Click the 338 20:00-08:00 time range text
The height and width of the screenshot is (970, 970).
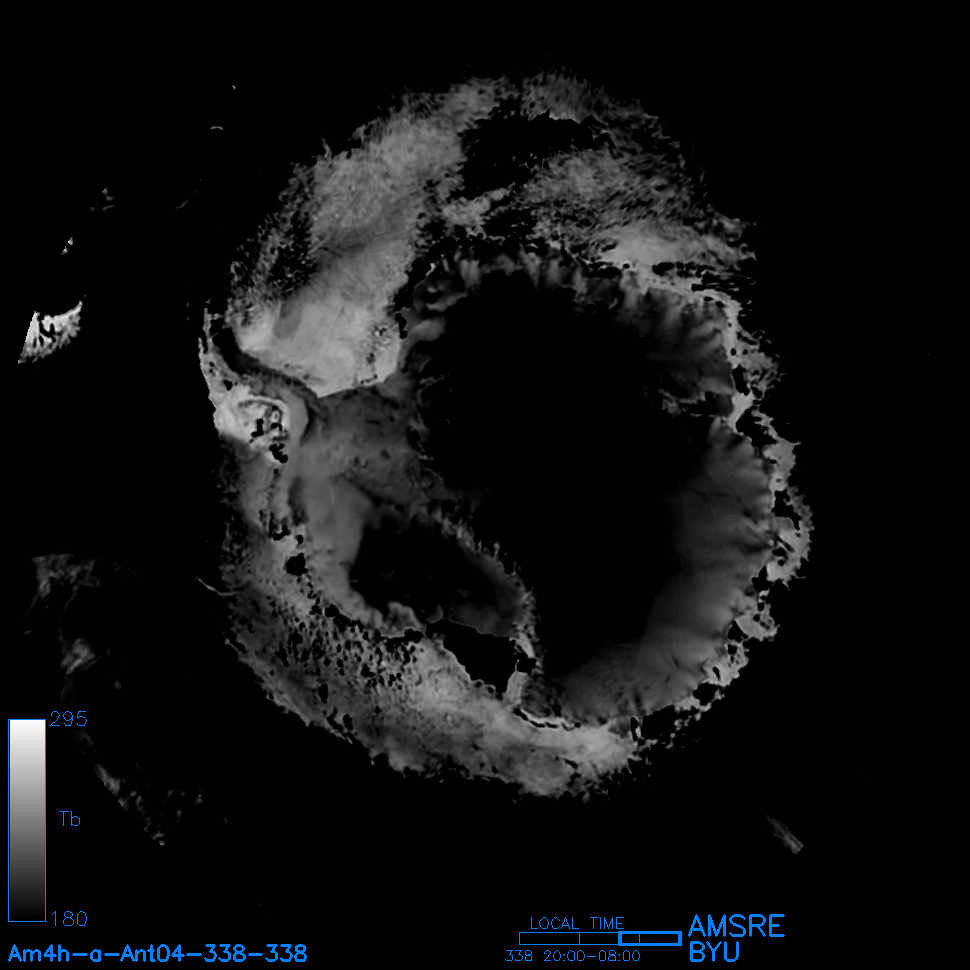[572, 956]
